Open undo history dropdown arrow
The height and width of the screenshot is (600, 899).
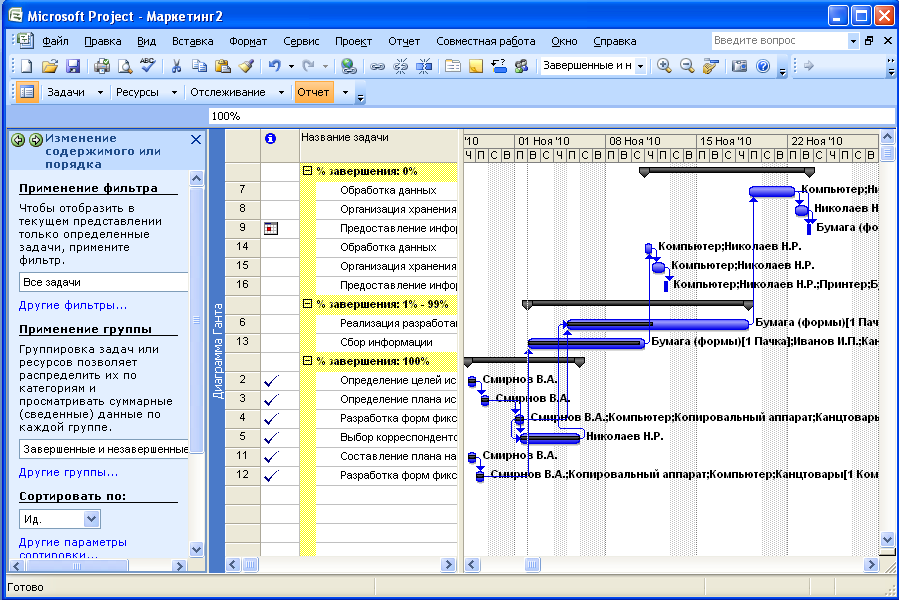[x=291, y=66]
